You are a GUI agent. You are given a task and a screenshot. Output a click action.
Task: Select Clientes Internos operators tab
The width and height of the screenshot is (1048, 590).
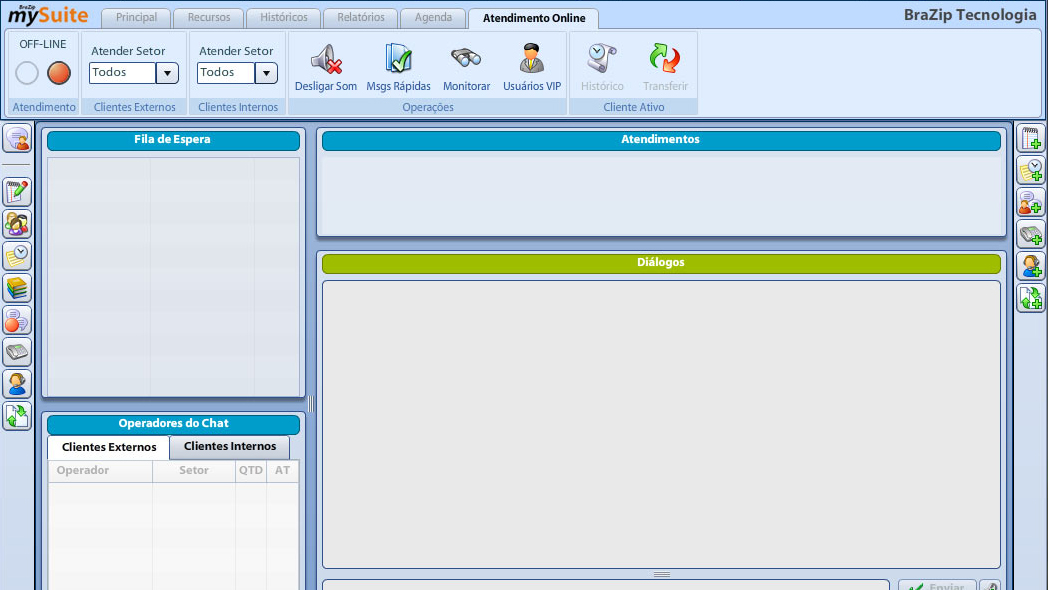230,446
